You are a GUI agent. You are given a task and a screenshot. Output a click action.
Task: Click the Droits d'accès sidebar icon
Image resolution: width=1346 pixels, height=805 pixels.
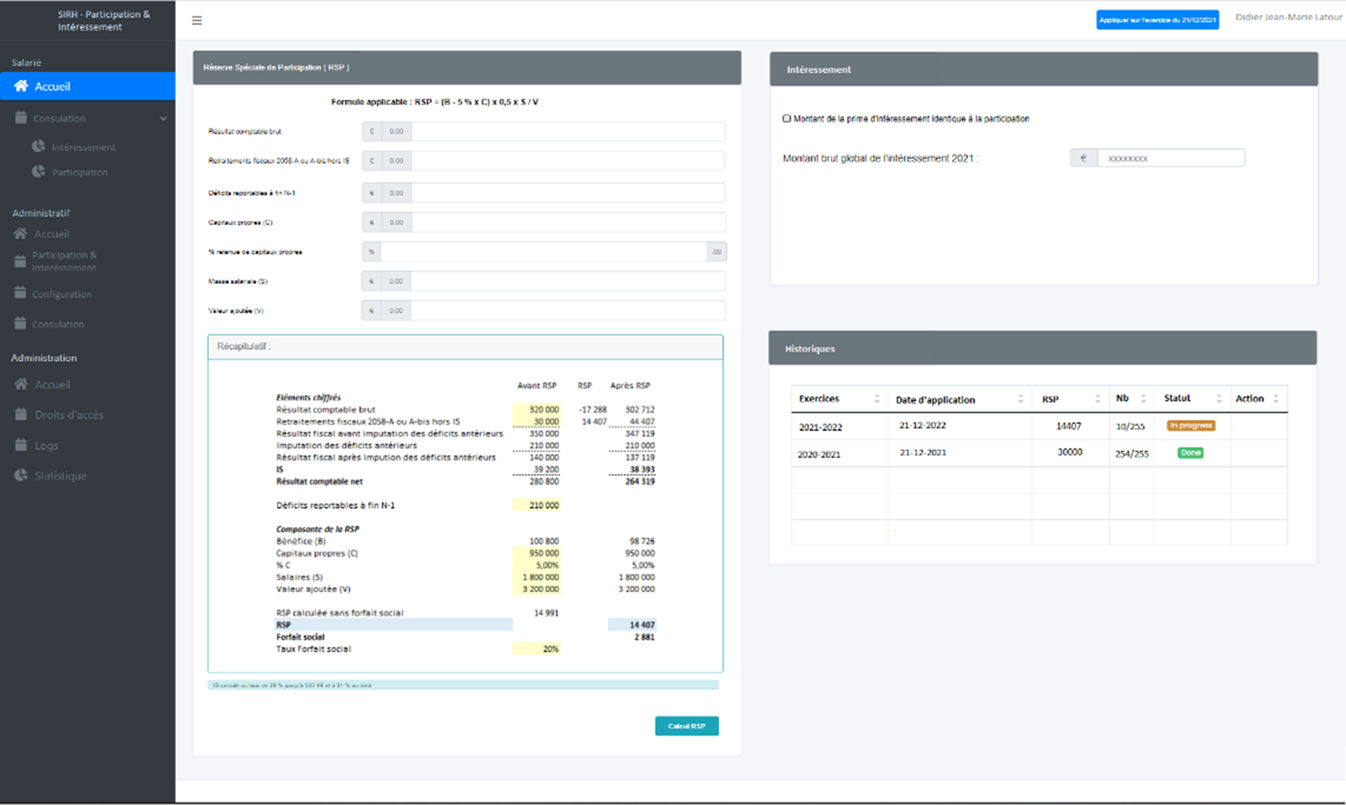(21, 415)
